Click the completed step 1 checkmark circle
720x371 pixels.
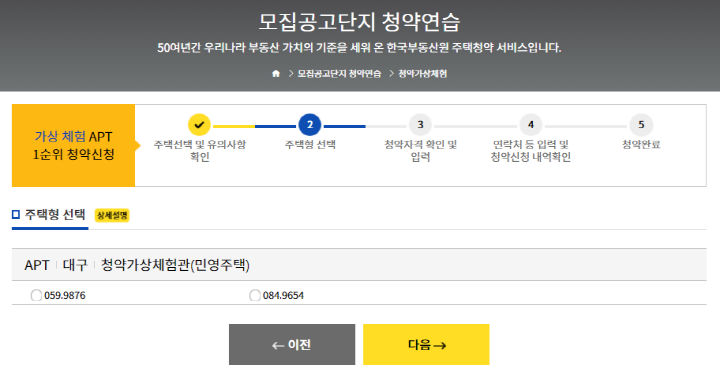(199, 124)
